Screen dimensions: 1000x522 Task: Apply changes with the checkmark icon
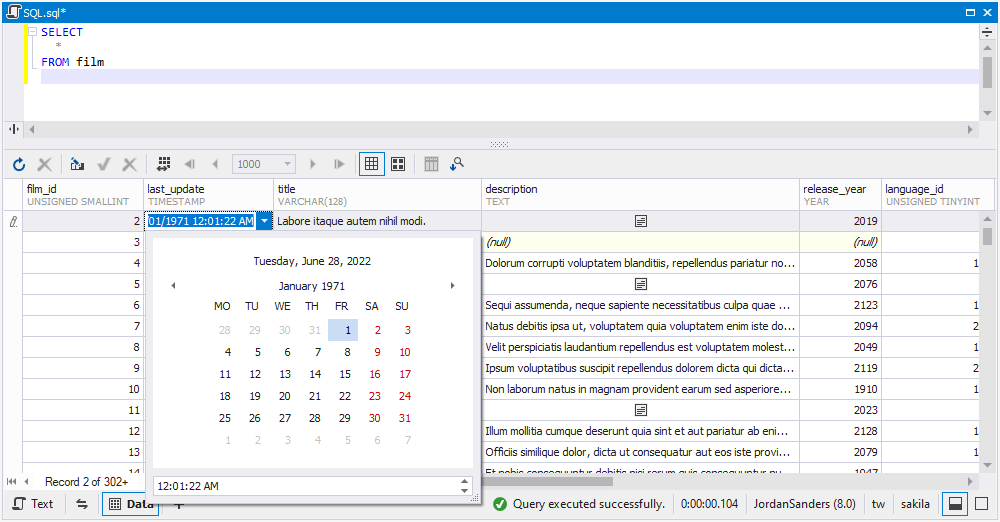pyautogui.click(x=103, y=164)
